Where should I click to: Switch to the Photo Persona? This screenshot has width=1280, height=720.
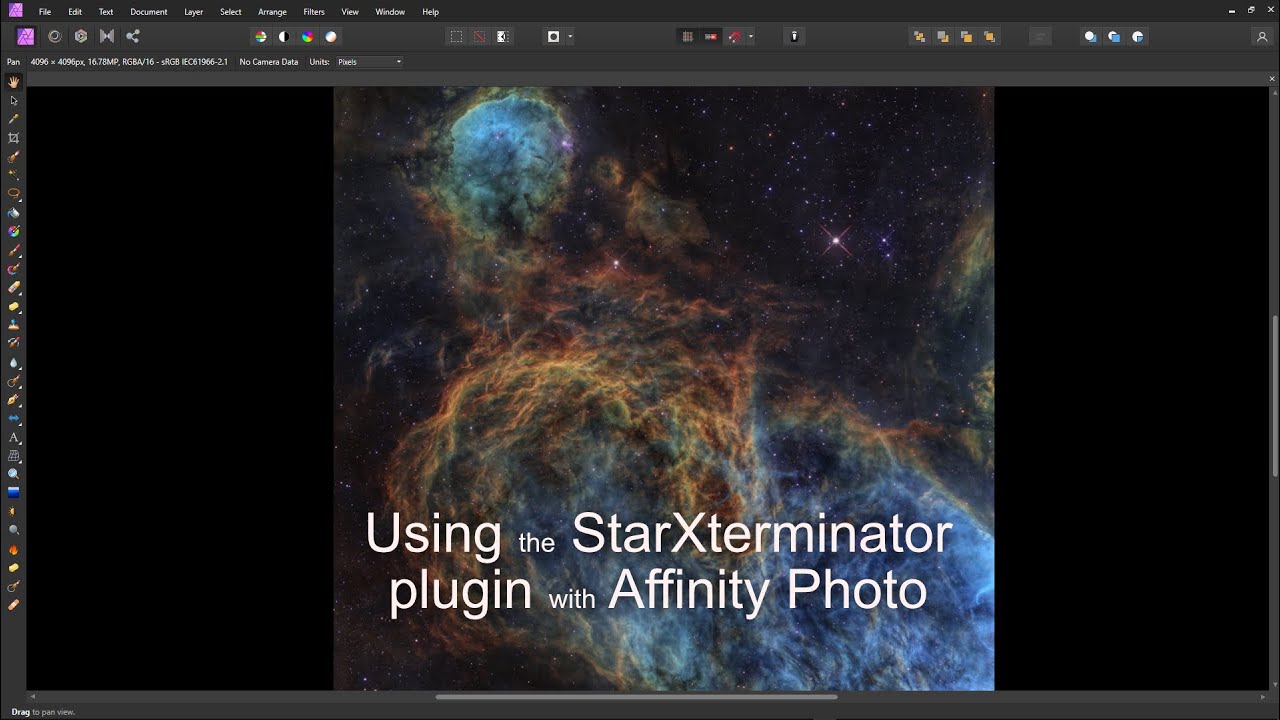26,36
